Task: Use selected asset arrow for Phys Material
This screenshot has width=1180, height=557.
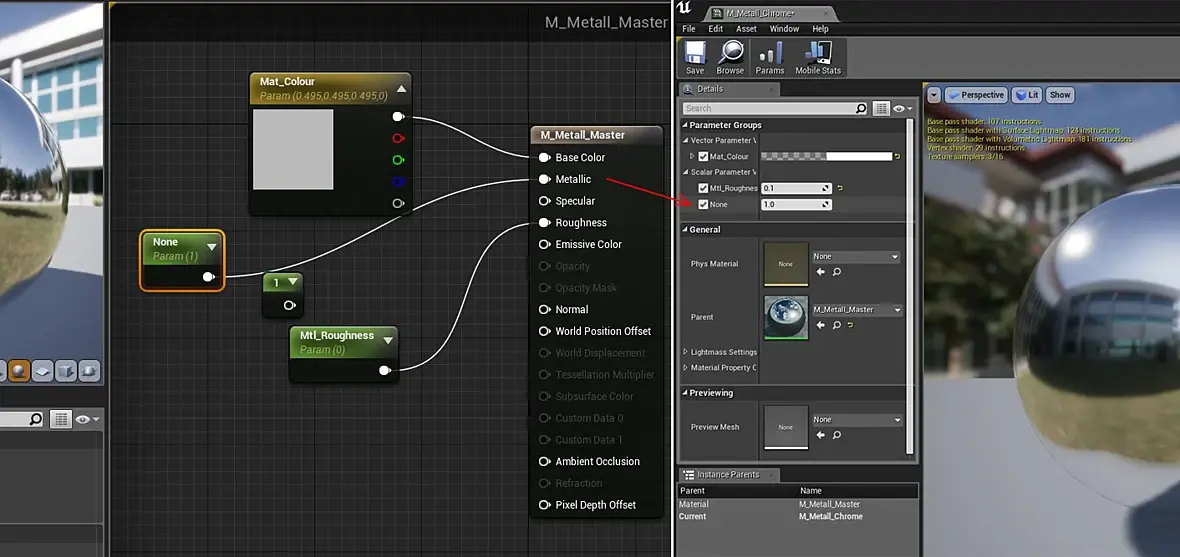Action: point(821,272)
